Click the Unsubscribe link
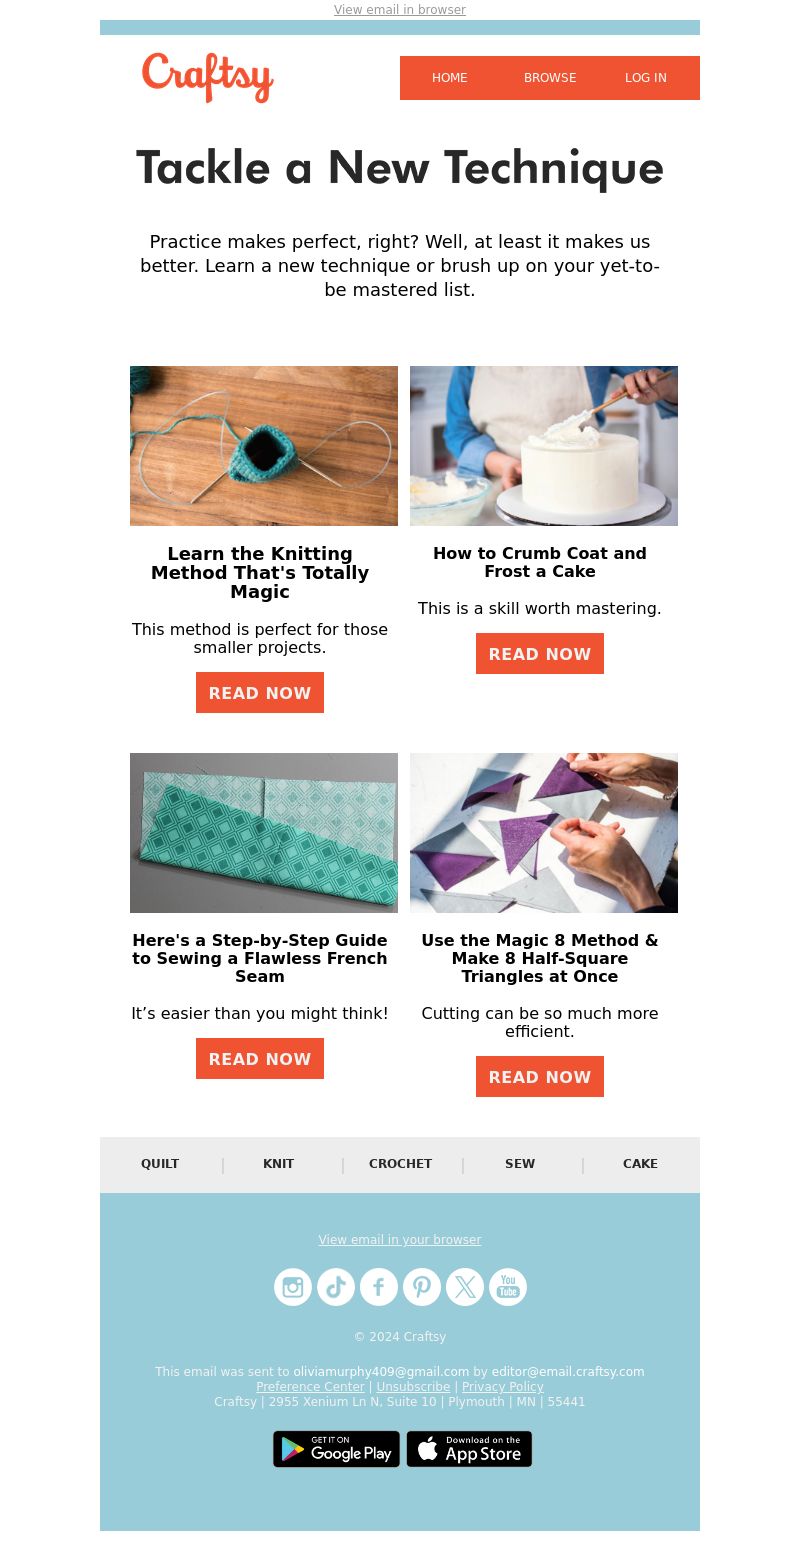The width and height of the screenshot is (800, 1550). click(413, 1387)
